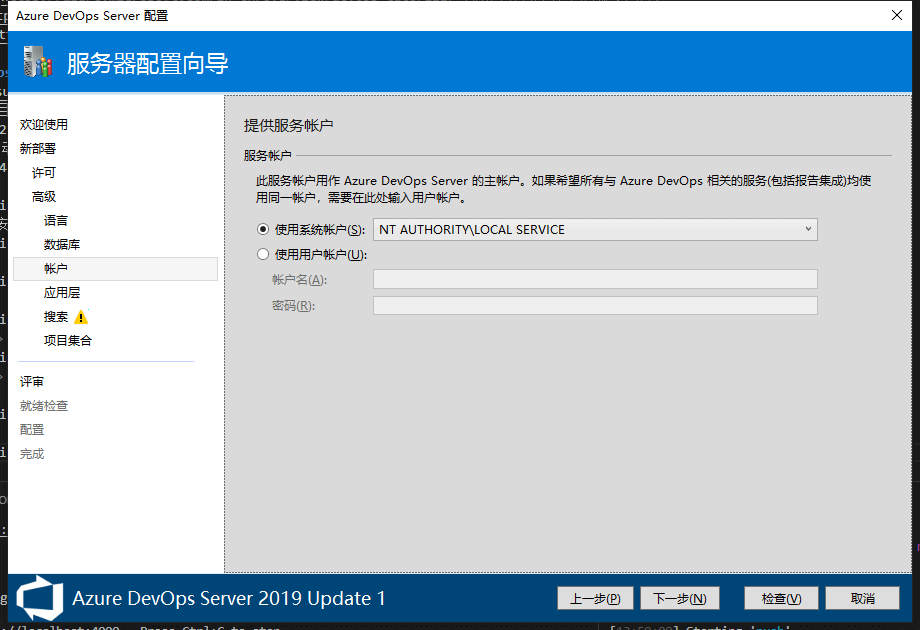Close the Azure DevOps Server 配置 window
Screen dimensions: 920x630
(x=895, y=15)
